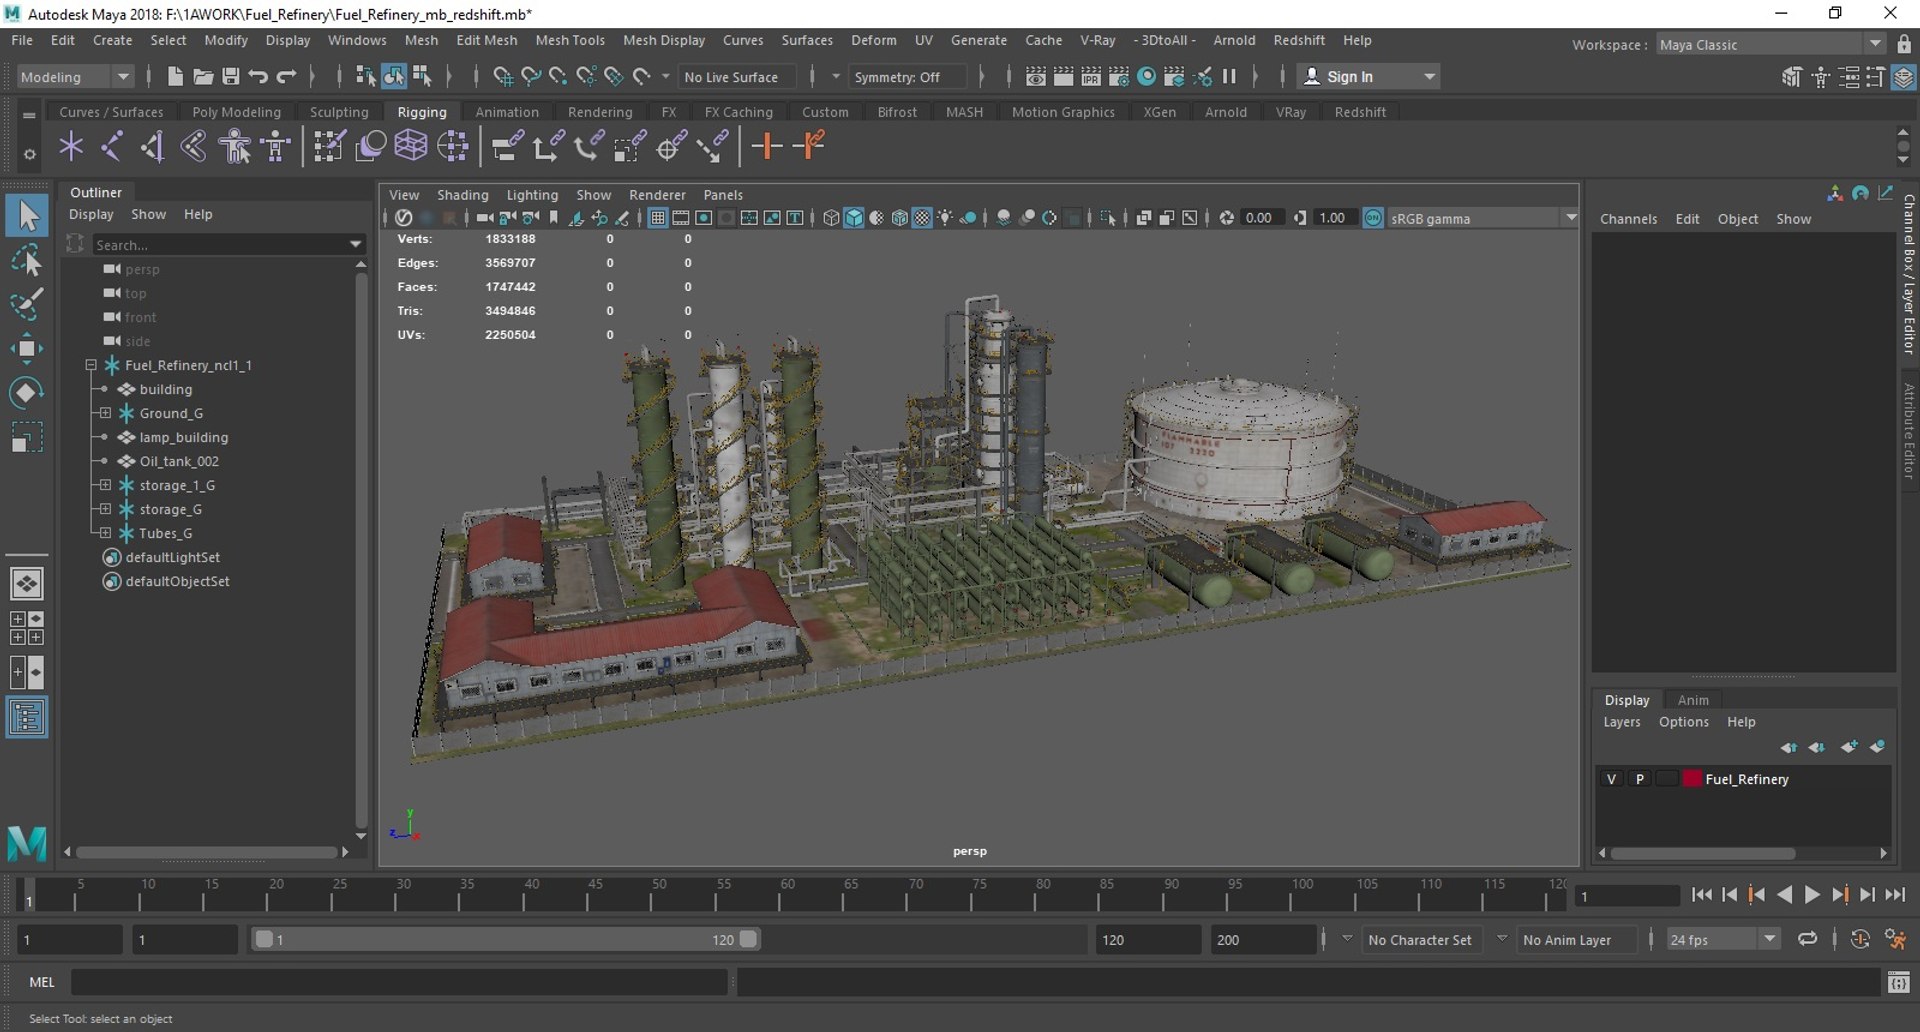Click the timeline at frame 60

tap(786, 894)
